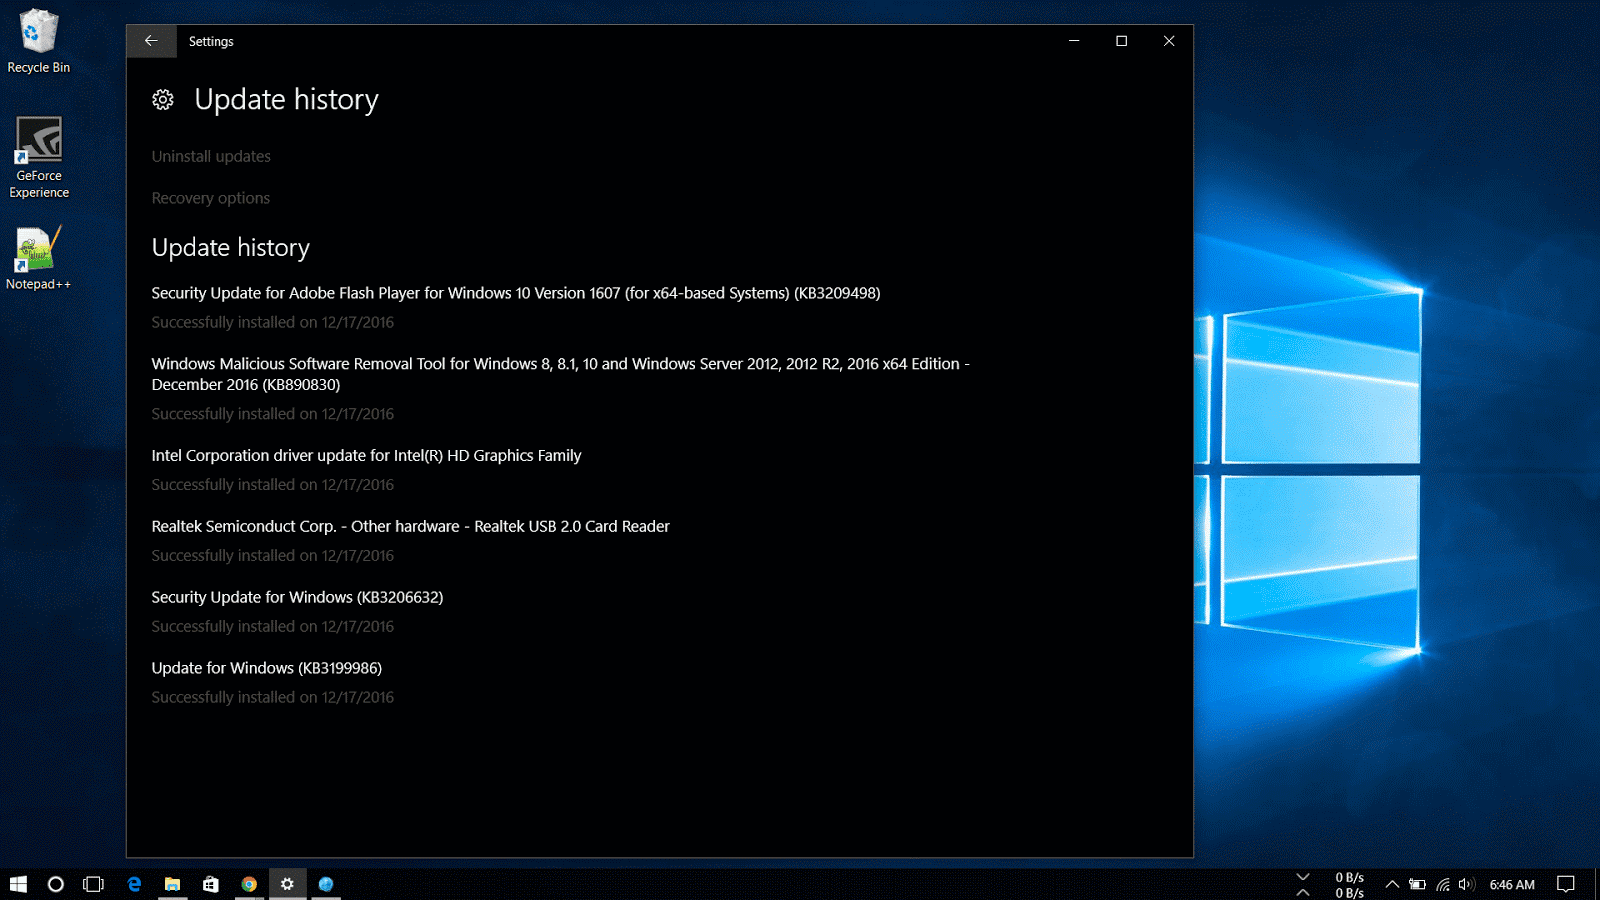Open Task View on the taskbar
Viewport: 1600px width, 900px height.
(93, 884)
